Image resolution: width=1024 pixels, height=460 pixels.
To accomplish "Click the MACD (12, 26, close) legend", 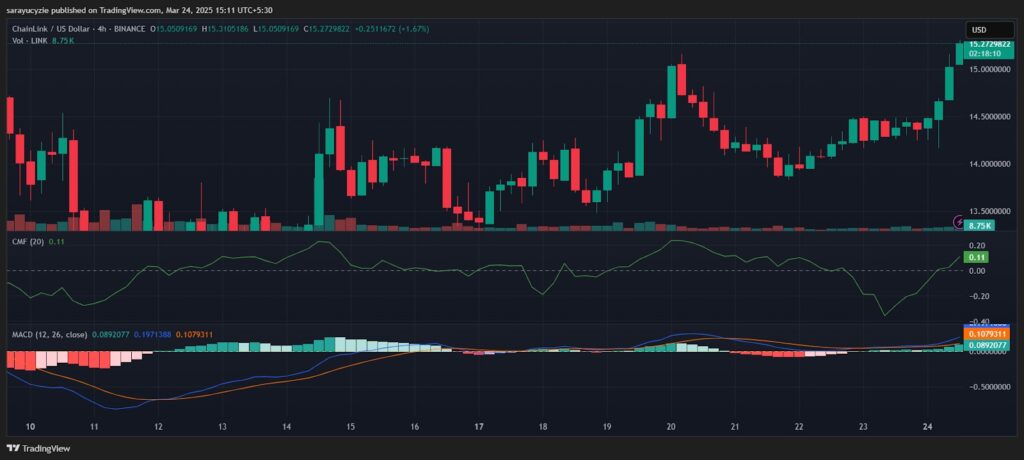I will click(46, 334).
